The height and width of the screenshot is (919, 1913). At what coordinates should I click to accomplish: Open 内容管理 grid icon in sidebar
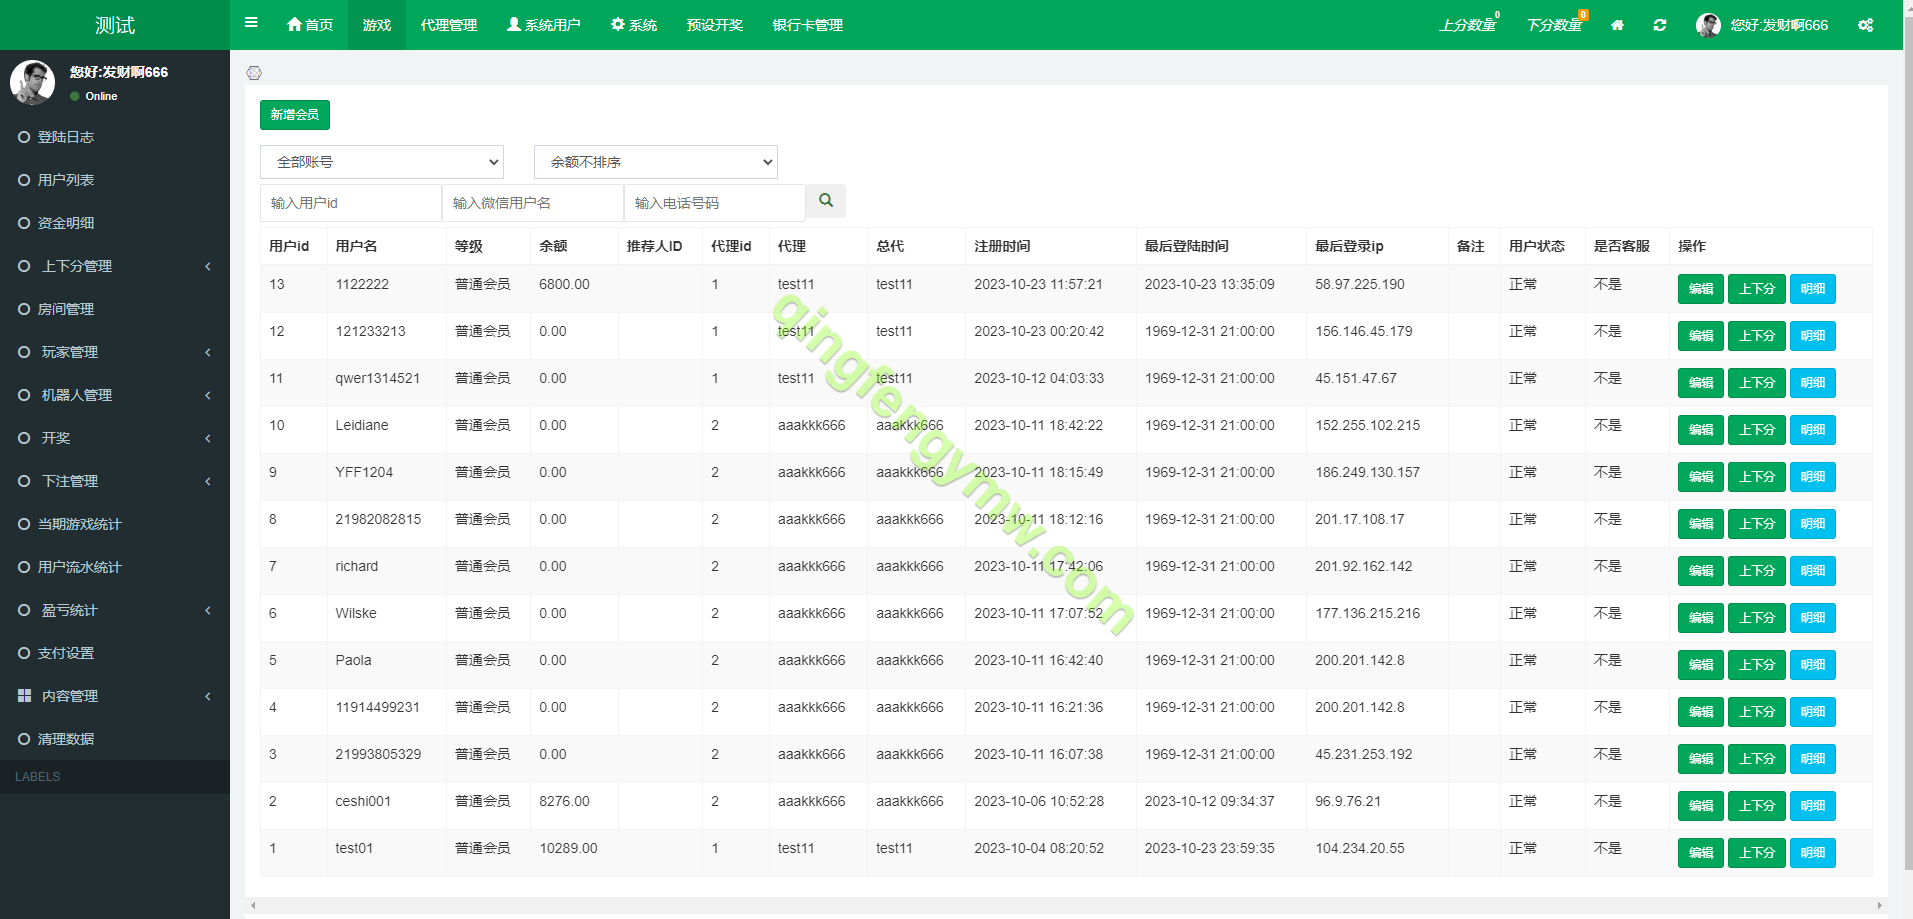[25, 696]
